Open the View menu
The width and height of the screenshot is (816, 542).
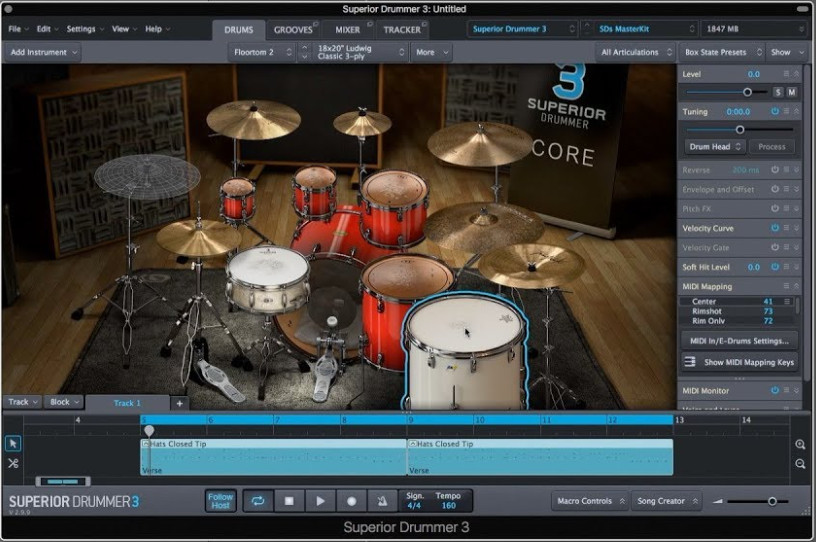pyautogui.click(x=124, y=29)
